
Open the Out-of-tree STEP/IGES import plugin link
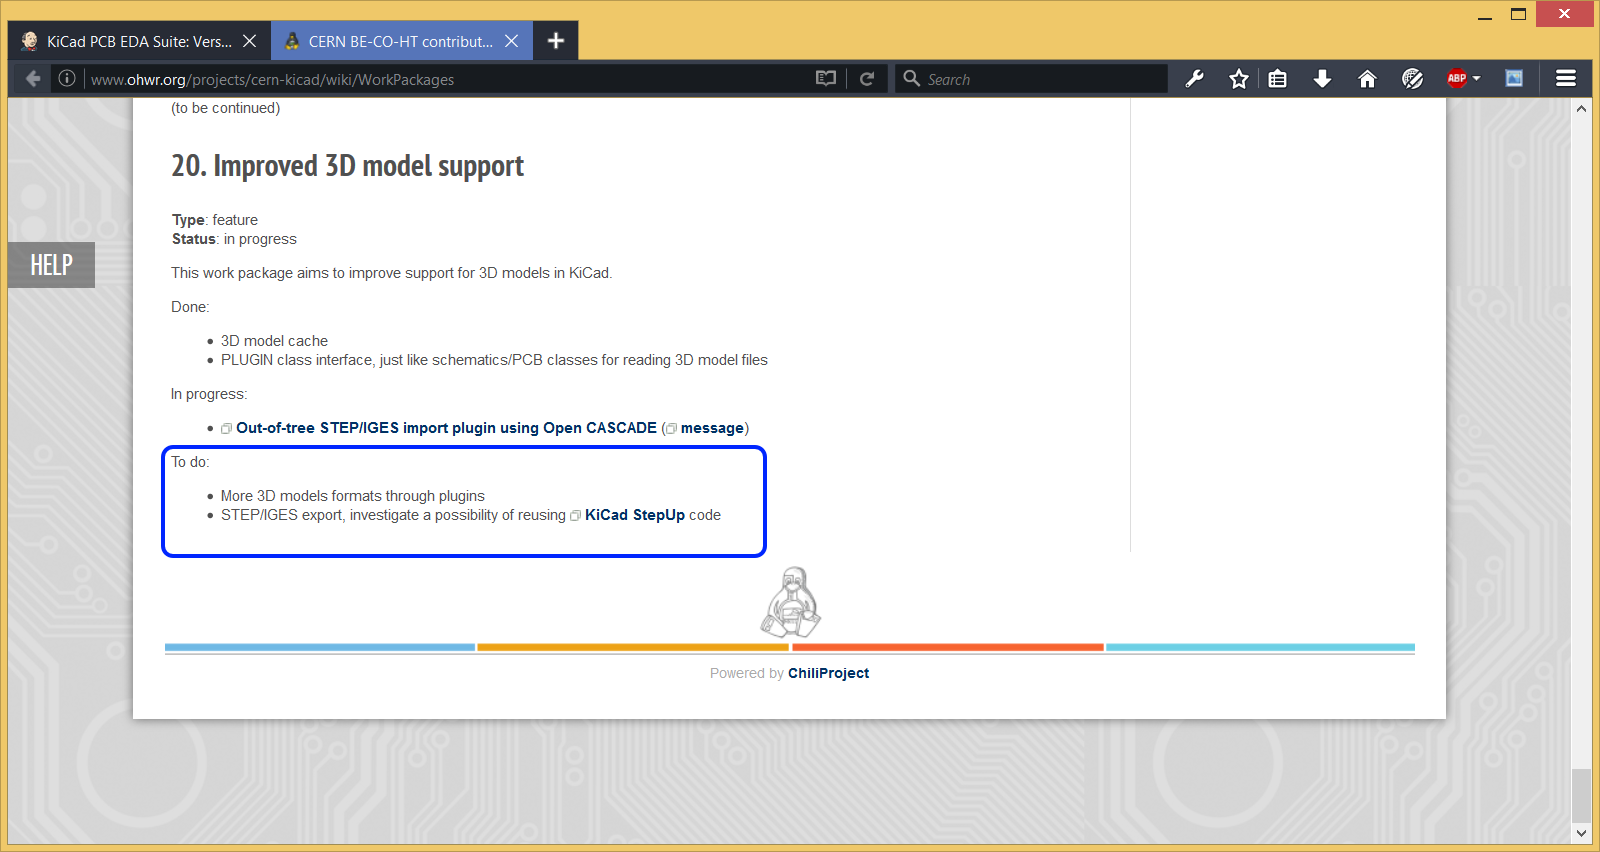(x=446, y=428)
